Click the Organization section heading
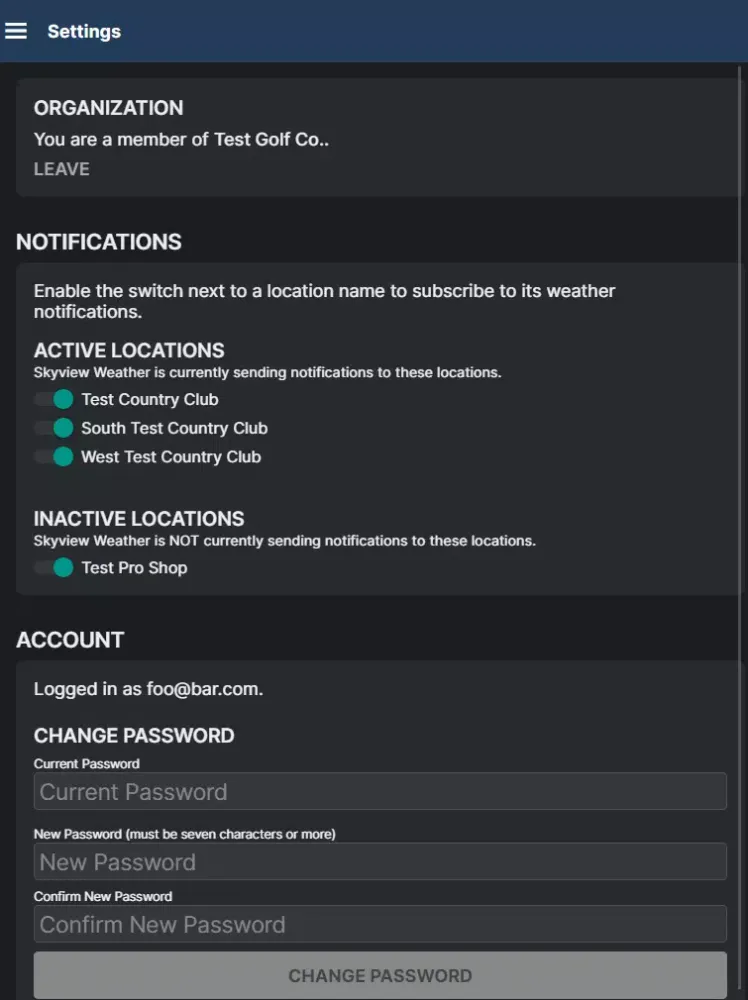The height and width of the screenshot is (1000, 748). pos(108,108)
